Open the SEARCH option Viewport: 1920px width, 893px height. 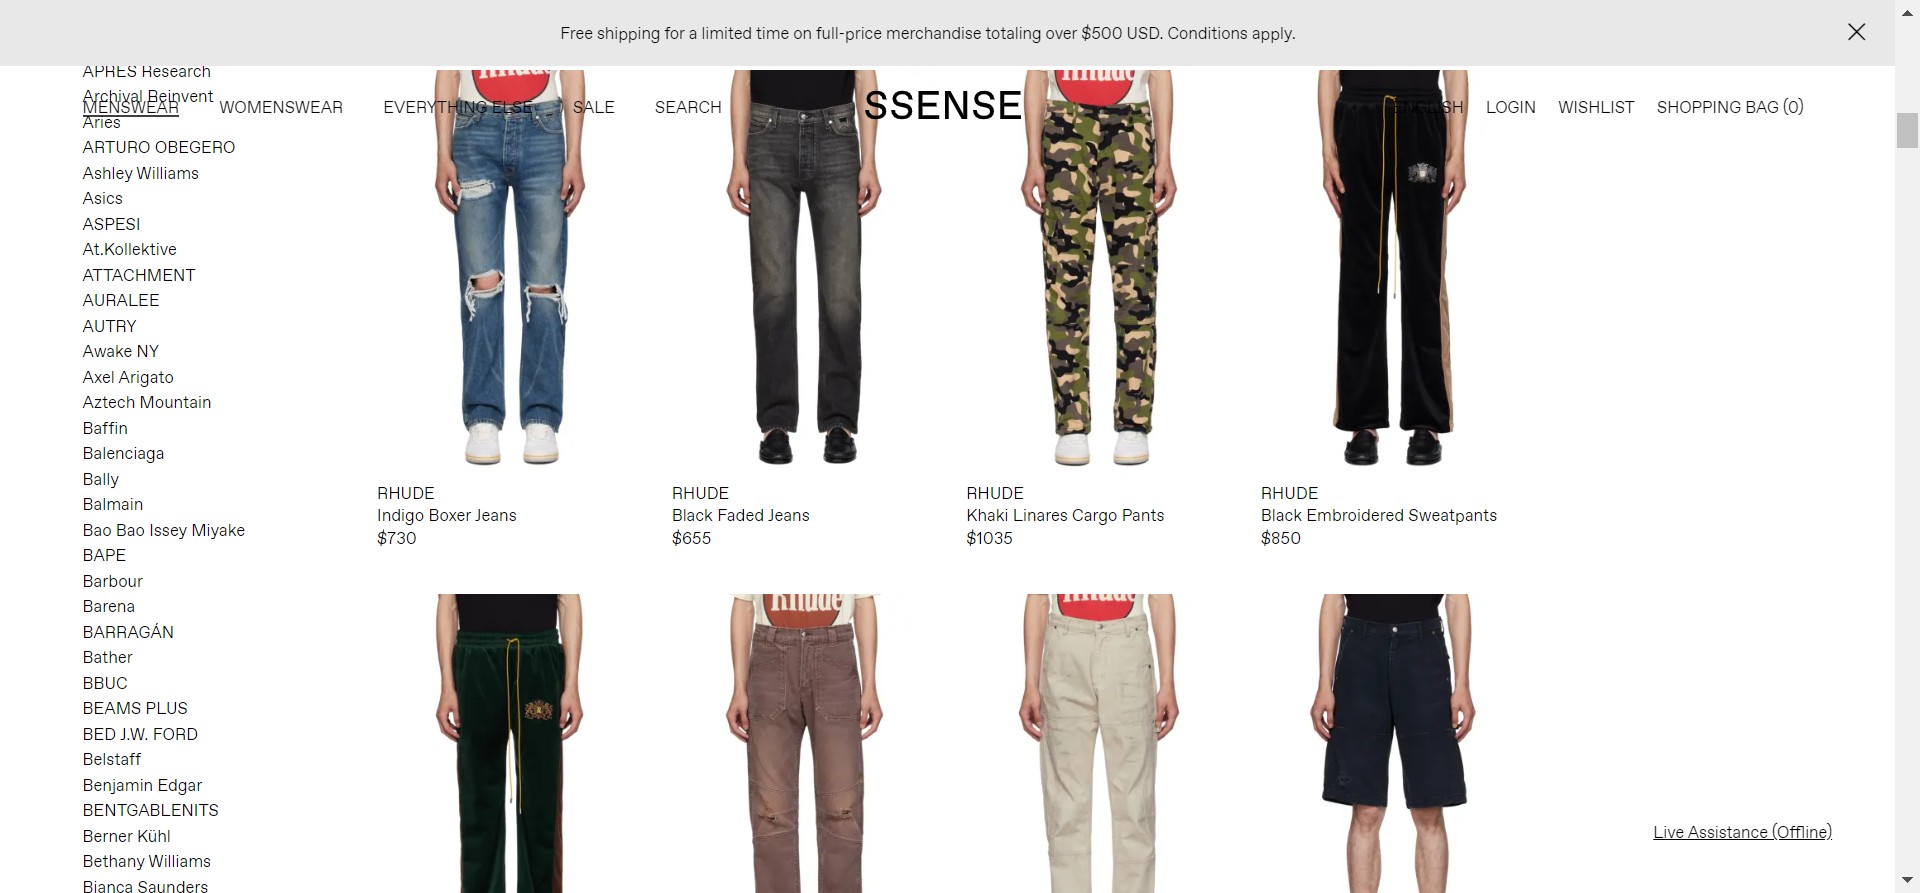coord(688,107)
